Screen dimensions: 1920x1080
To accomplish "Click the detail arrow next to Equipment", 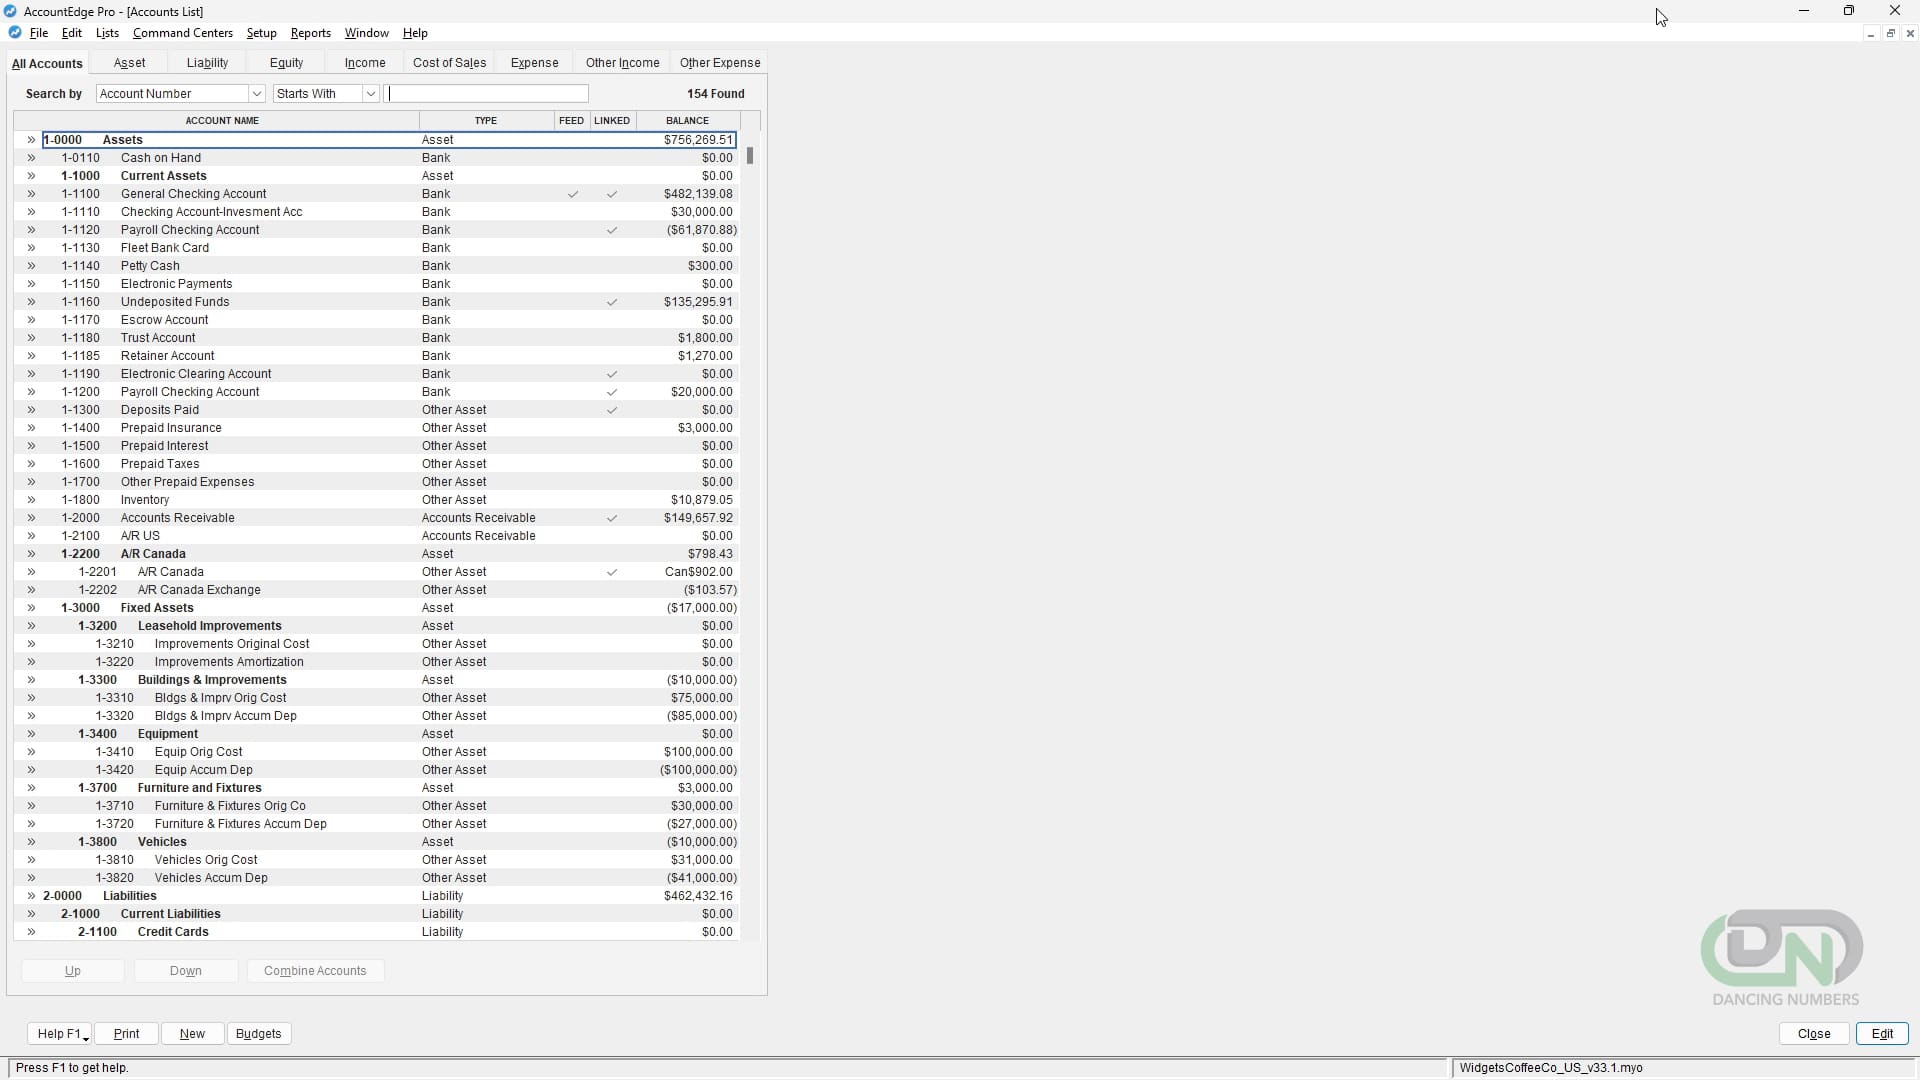I will click(x=31, y=733).
